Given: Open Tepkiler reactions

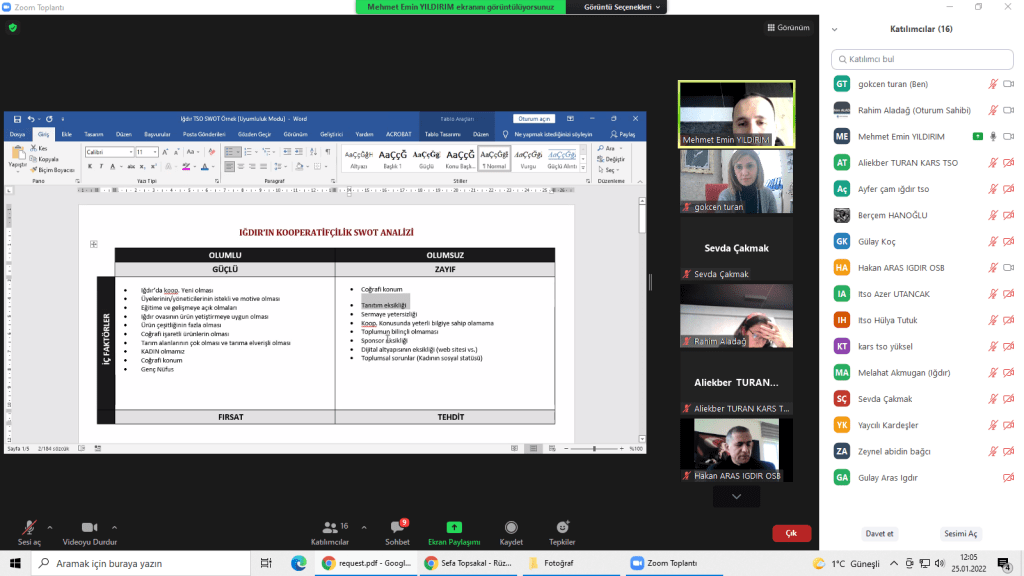Looking at the screenshot, I should 562,528.
